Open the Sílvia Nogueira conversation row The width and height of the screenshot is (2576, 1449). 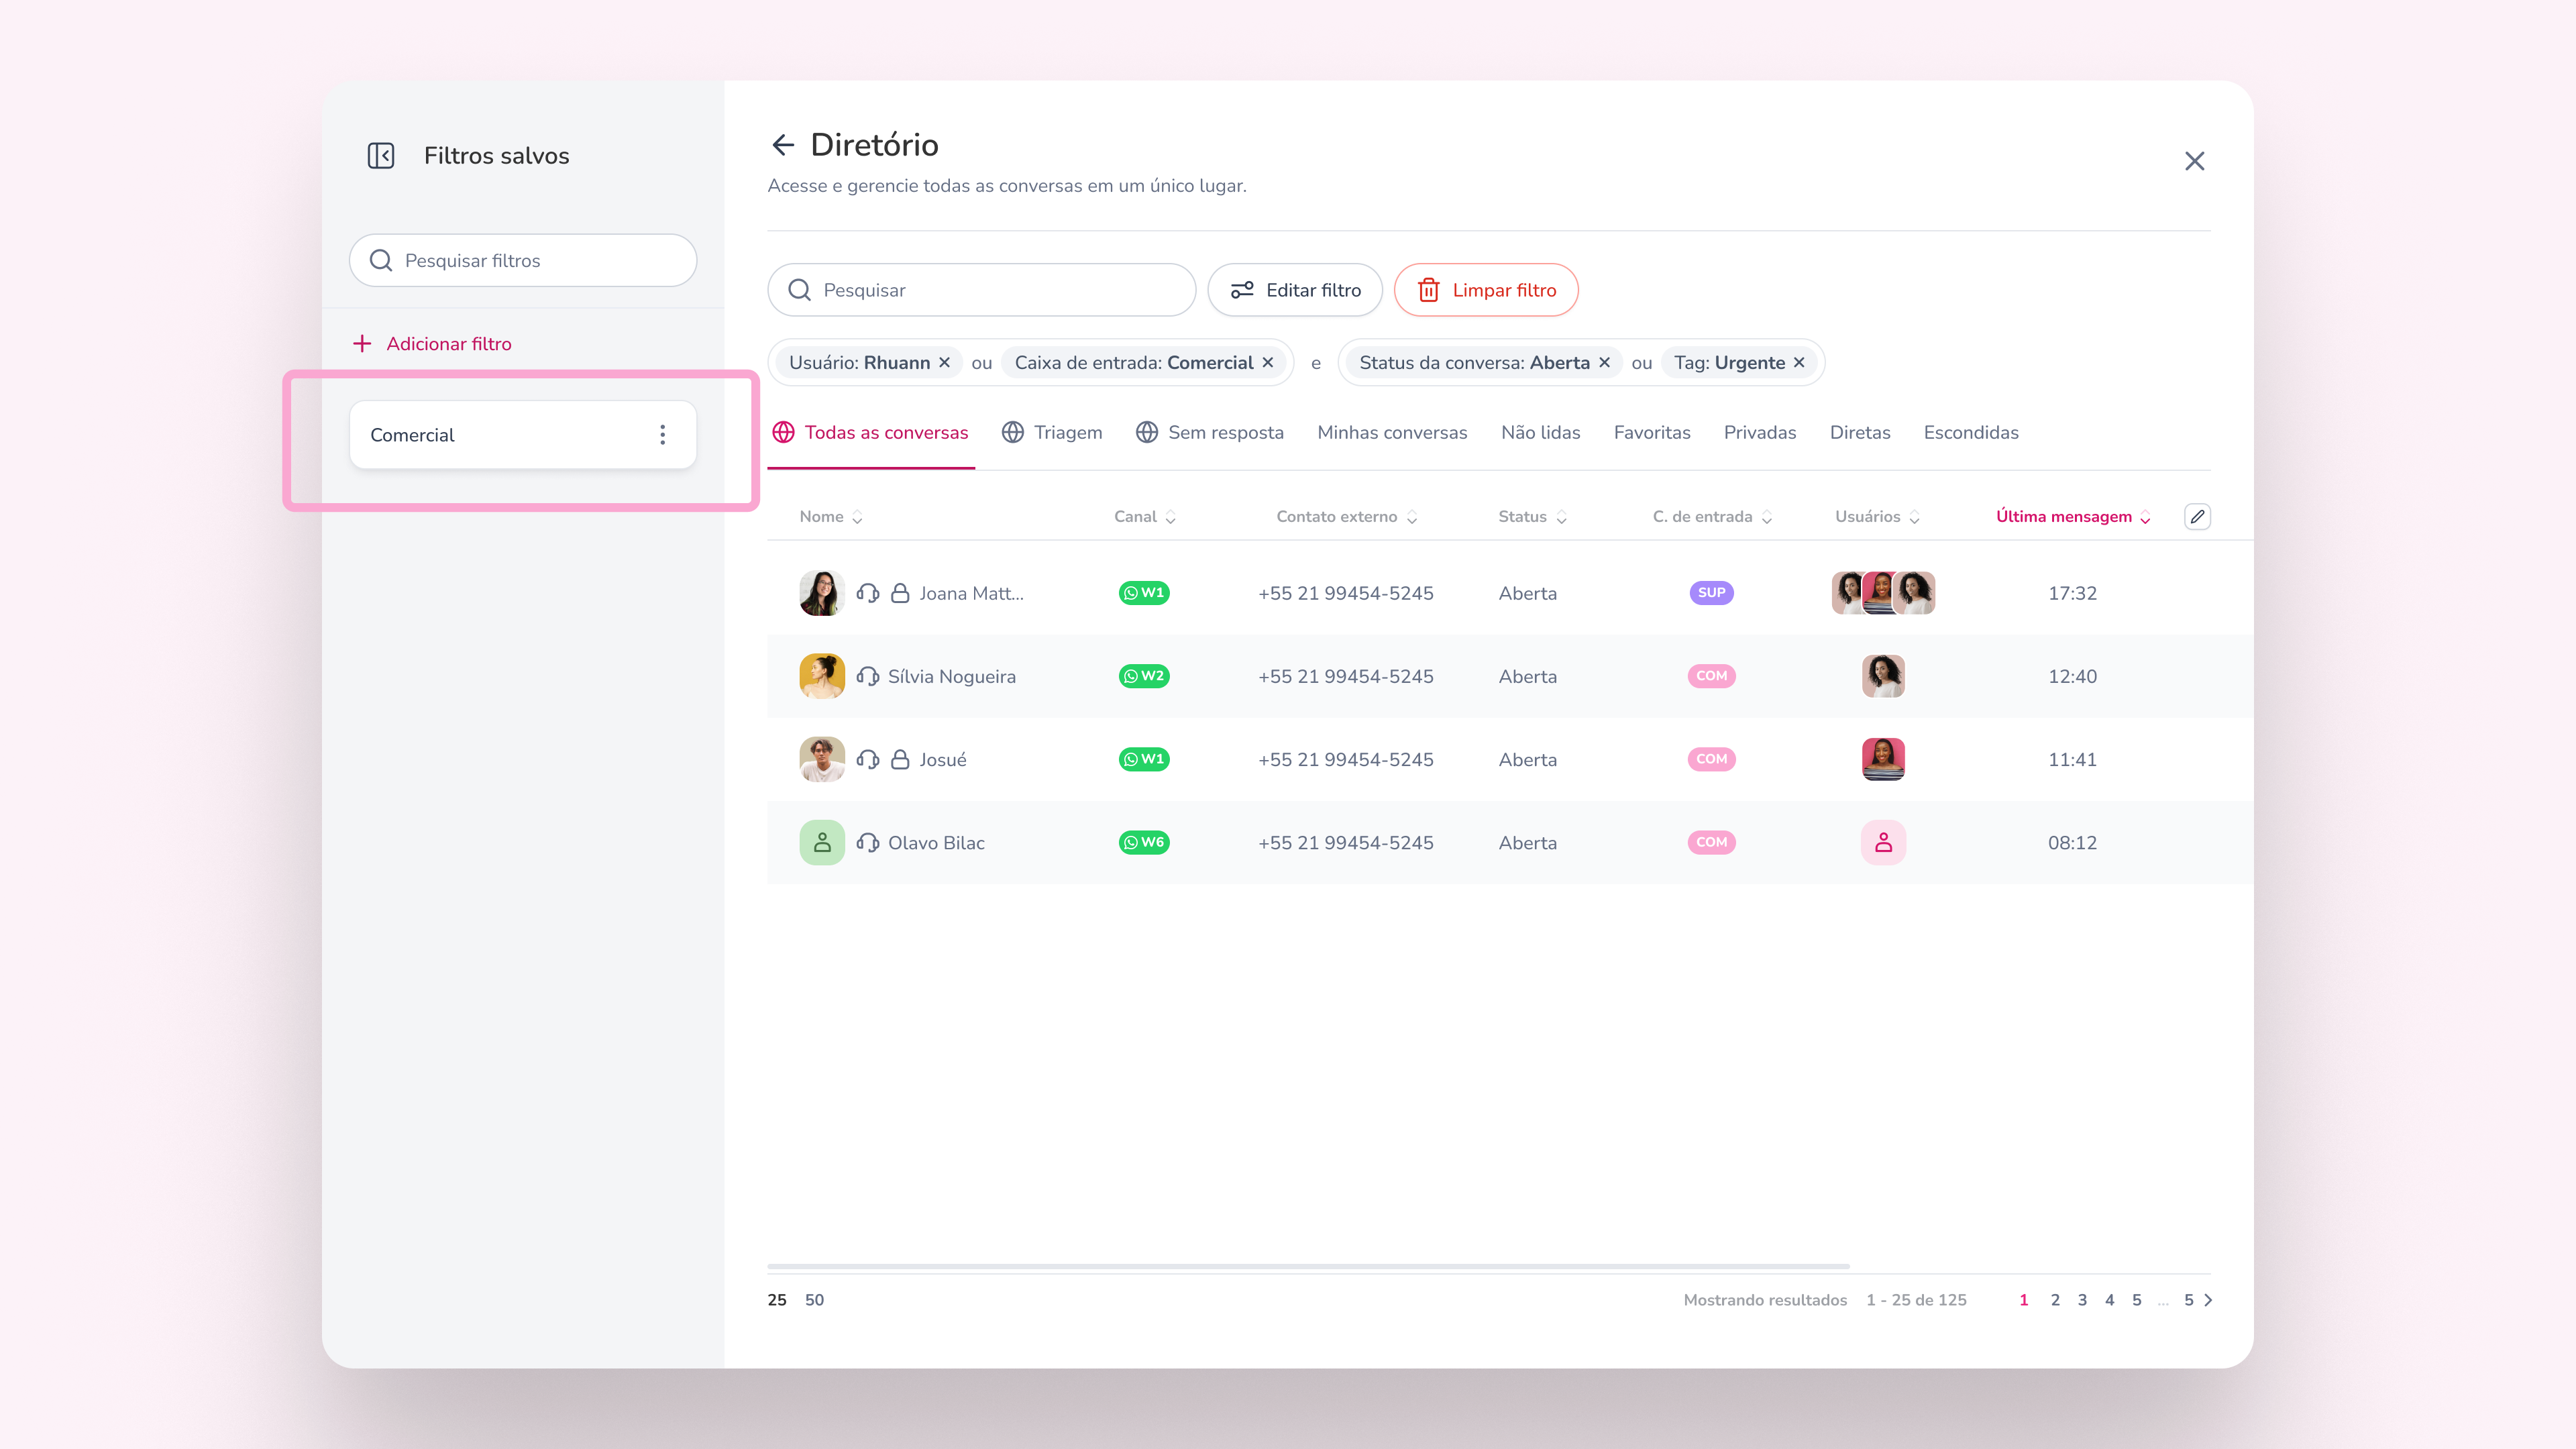(1510, 676)
